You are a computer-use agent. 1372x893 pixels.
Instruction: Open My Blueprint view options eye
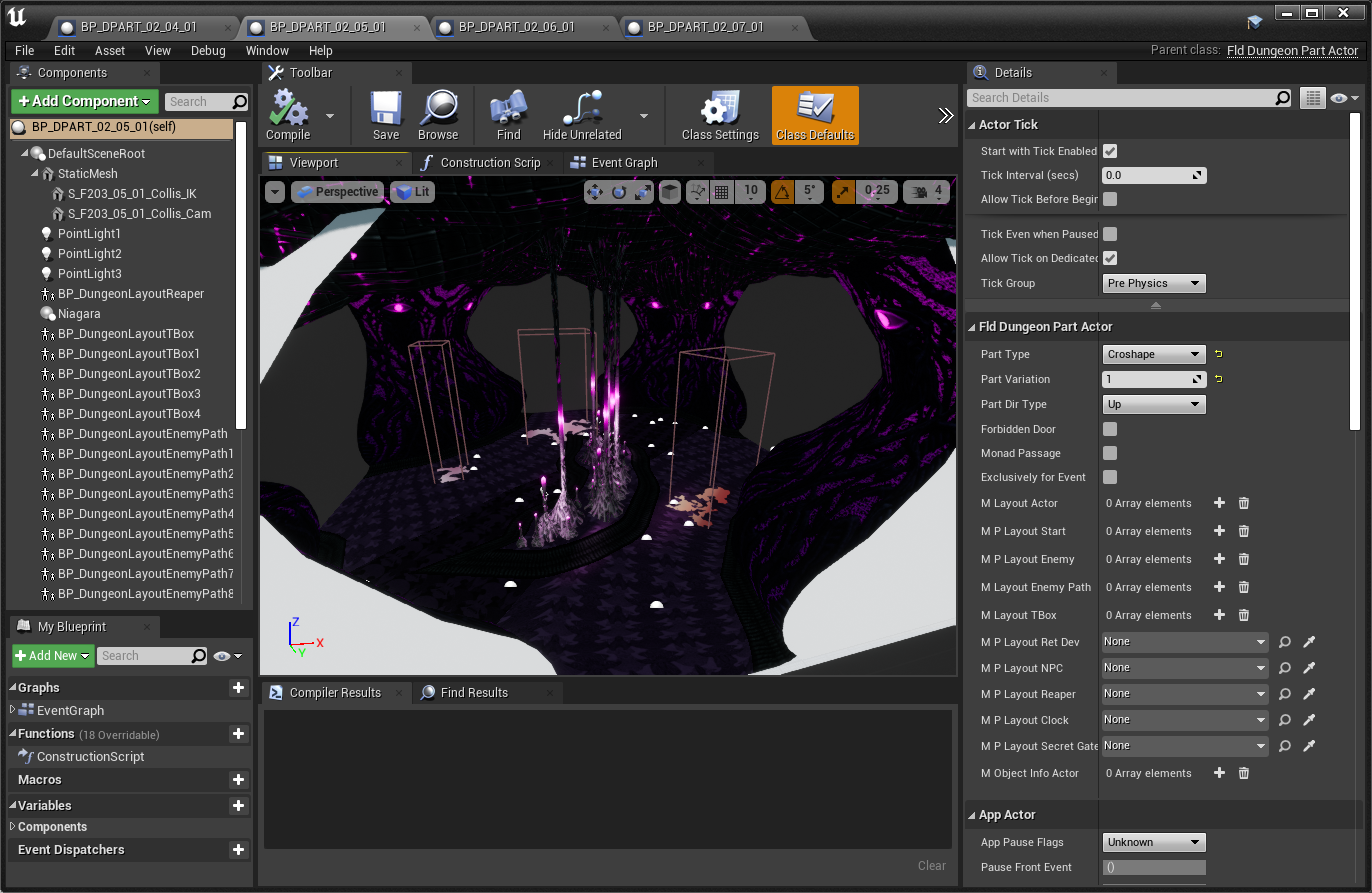pyautogui.click(x=227, y=656)
